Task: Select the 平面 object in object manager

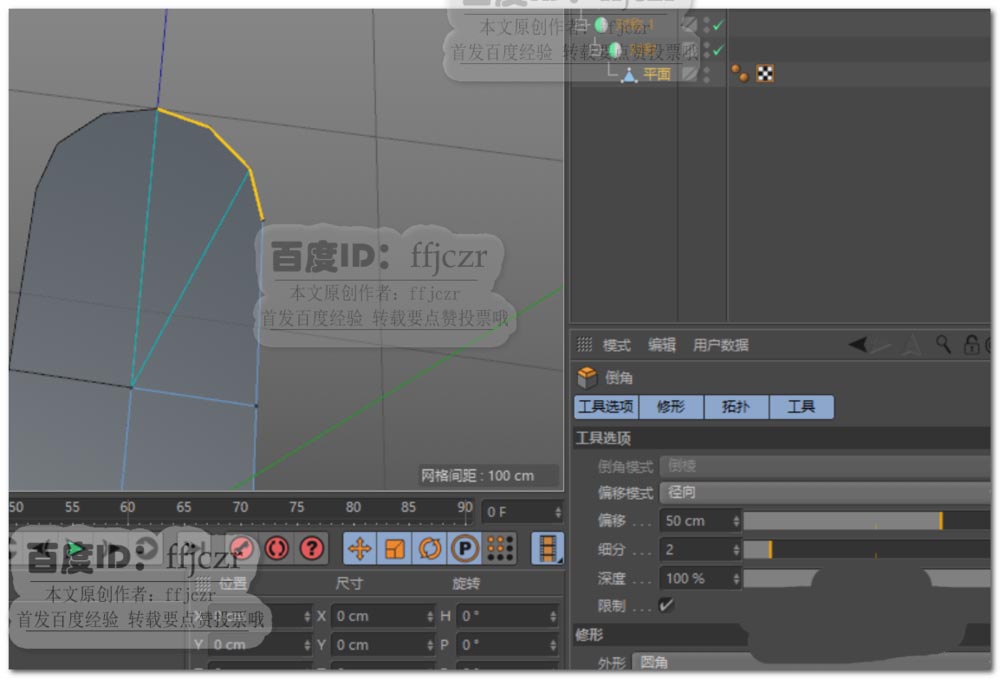Action: [657, 75]
